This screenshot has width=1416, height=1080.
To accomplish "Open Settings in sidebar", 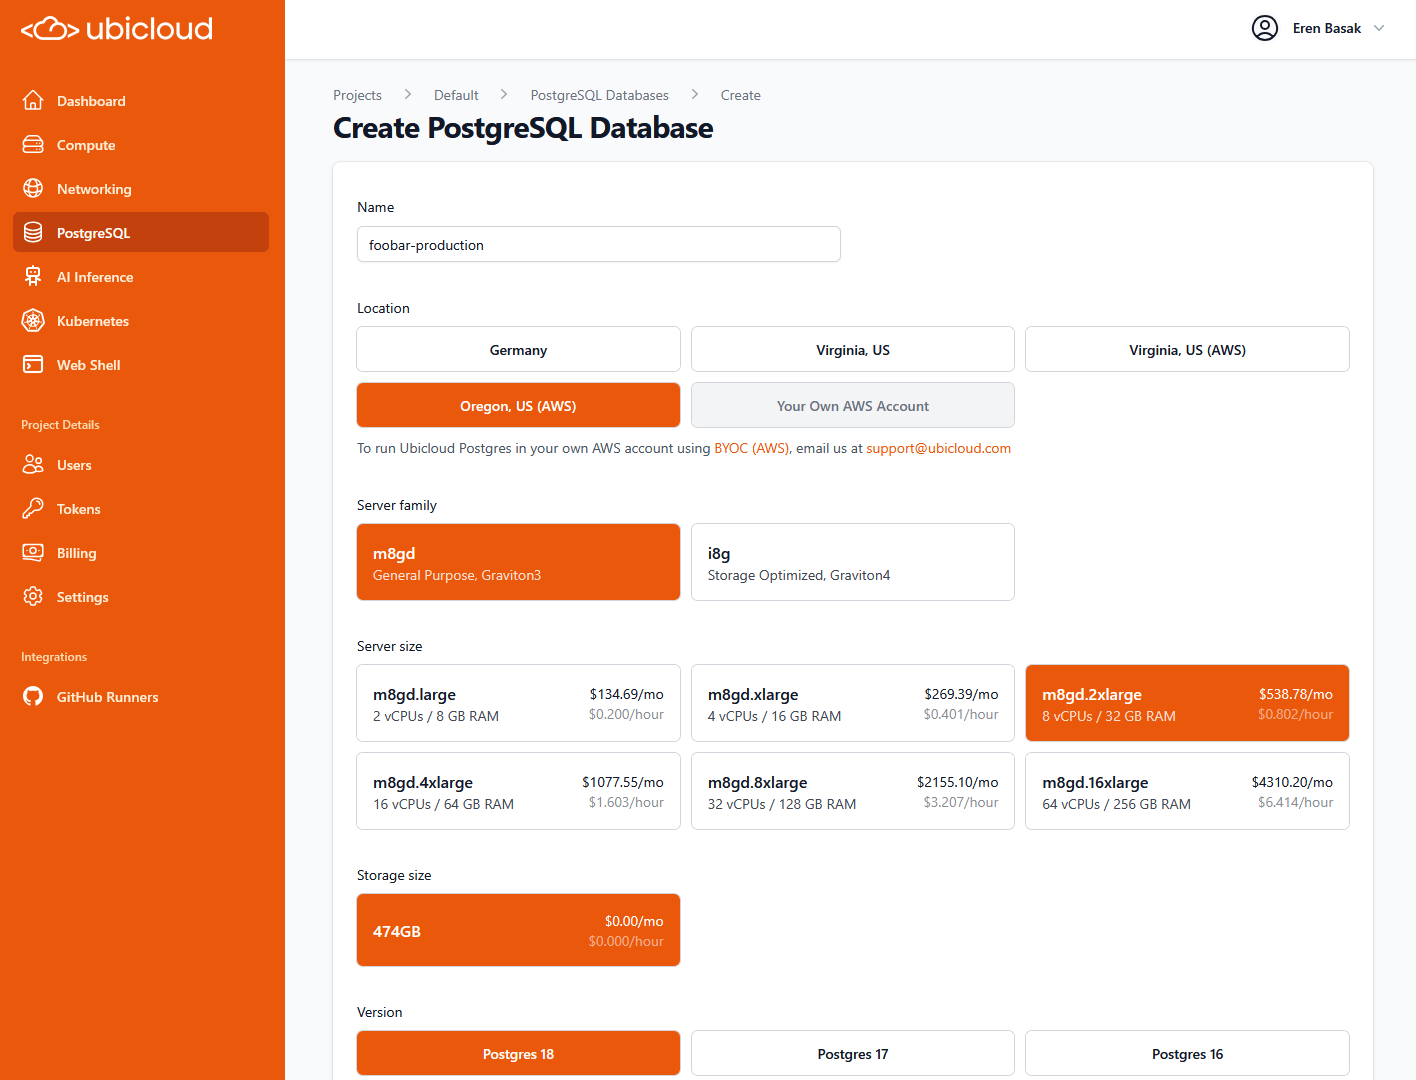I will [x=141, y=597].
